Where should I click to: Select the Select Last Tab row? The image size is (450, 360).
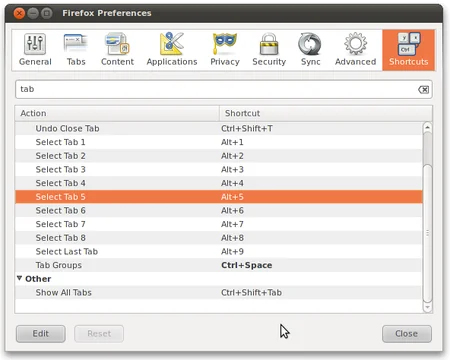[x=219, y=252]
